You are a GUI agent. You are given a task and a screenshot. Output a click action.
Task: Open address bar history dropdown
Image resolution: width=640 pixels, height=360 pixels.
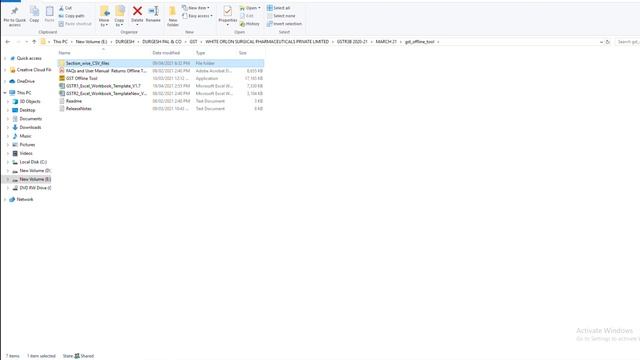click(x=601, y=42)
